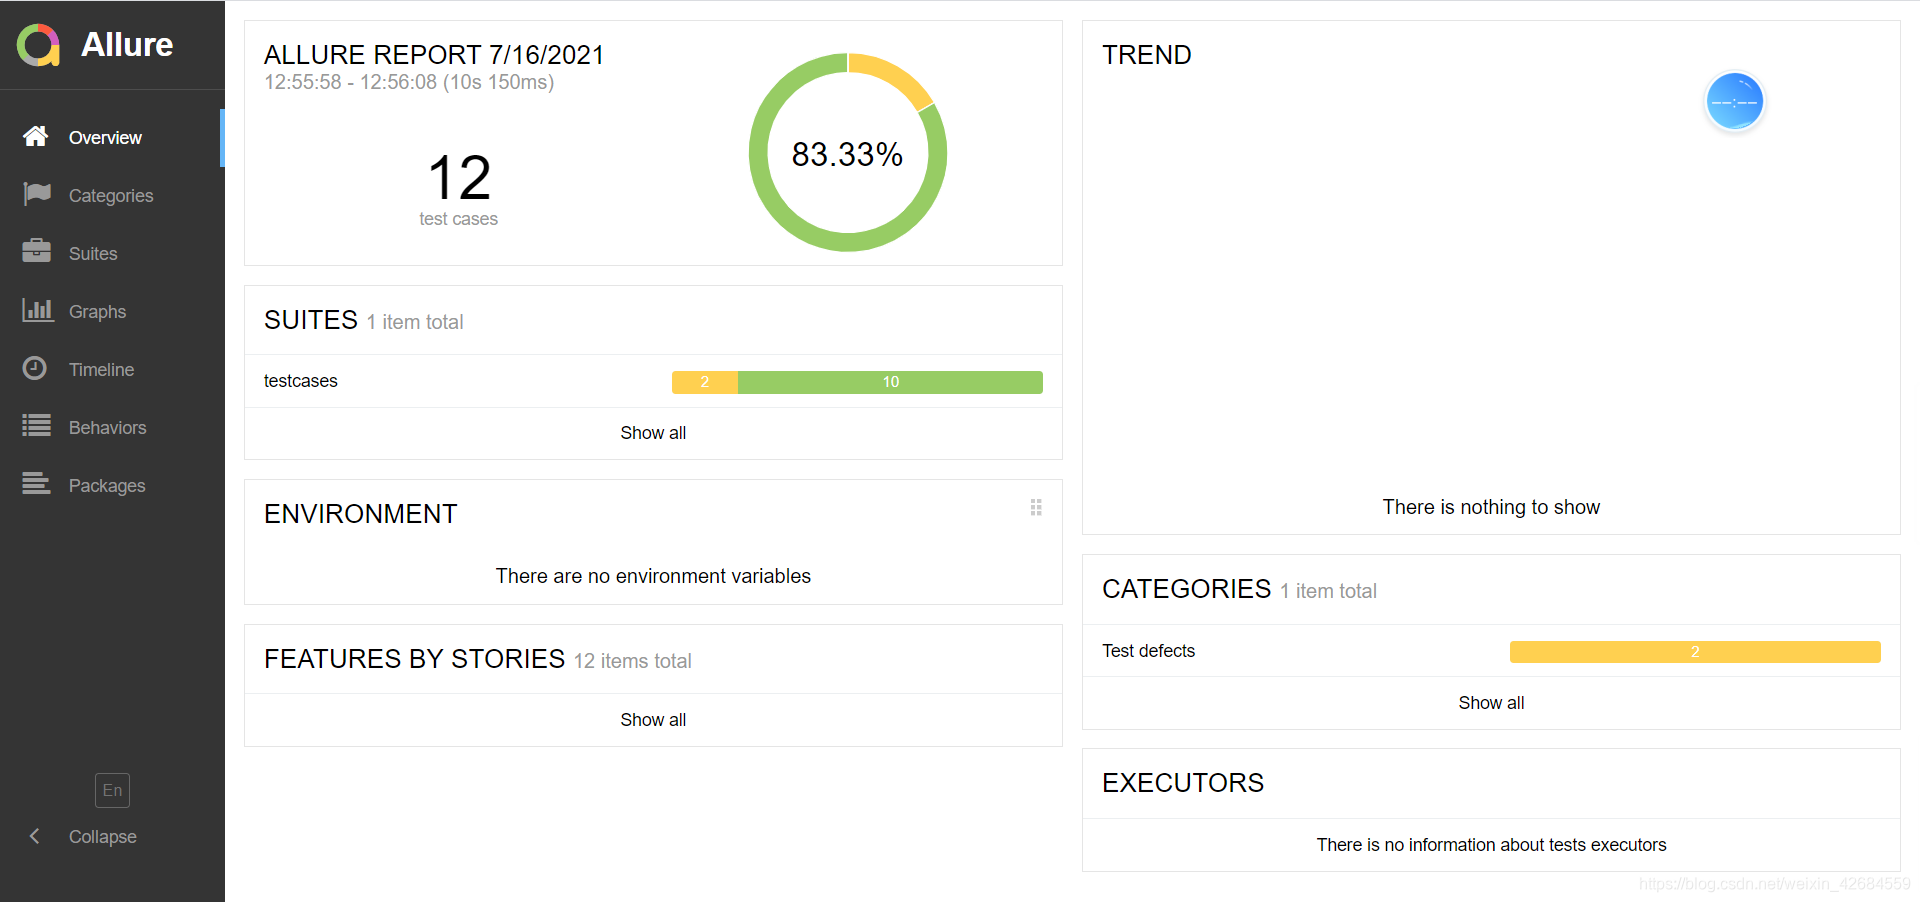
Task: Click the 83.33% donut chart center
Action: [x=847, y=154]
